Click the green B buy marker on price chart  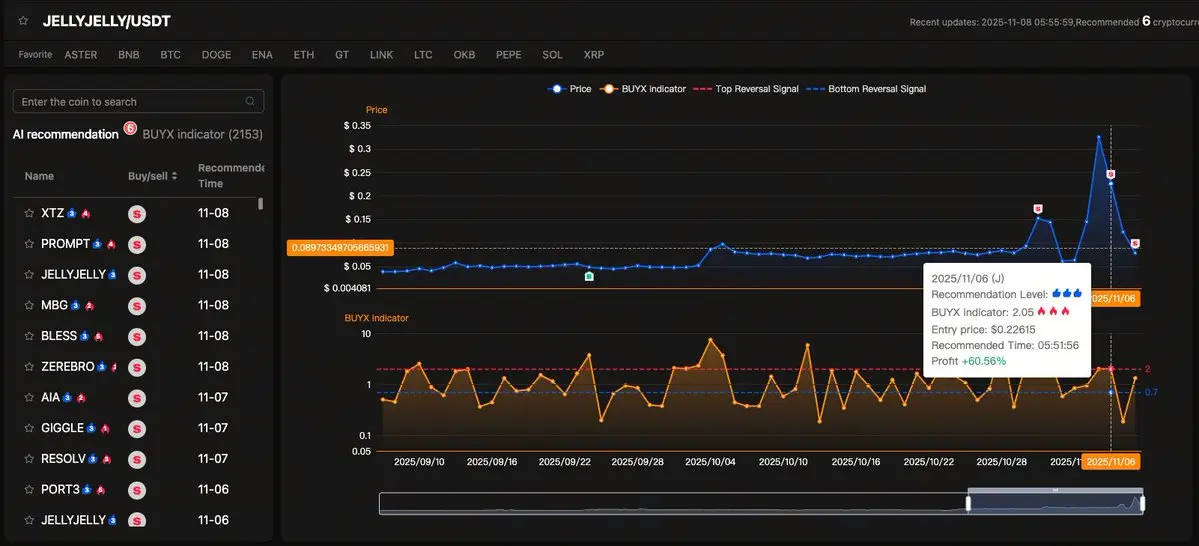589,276
